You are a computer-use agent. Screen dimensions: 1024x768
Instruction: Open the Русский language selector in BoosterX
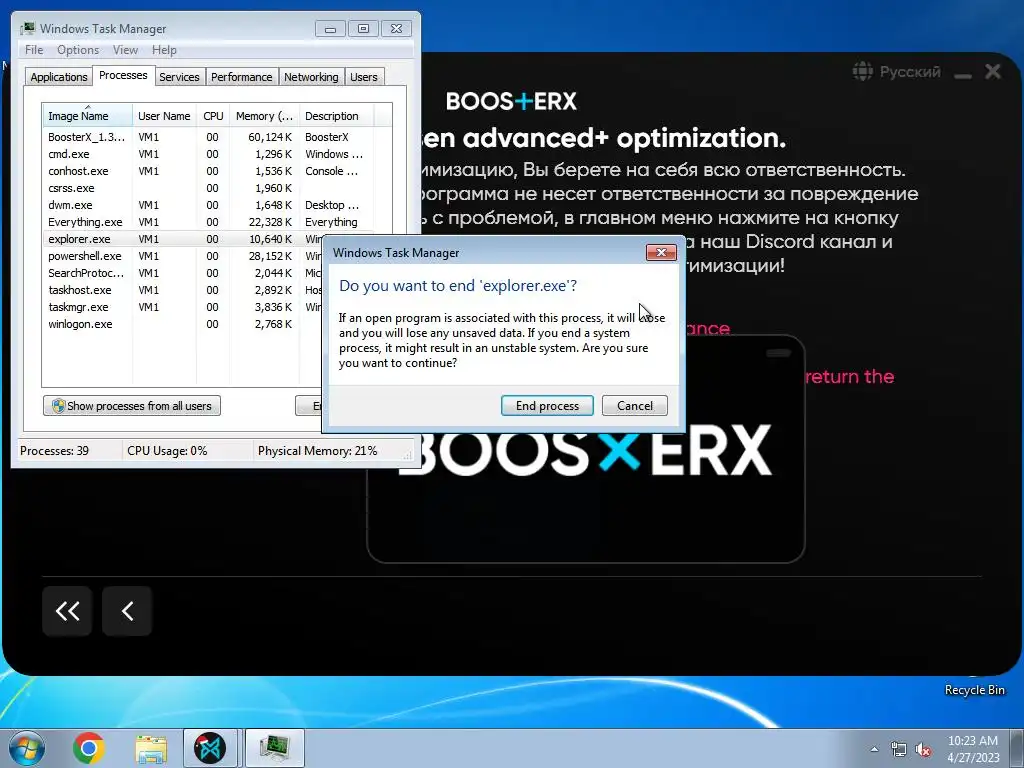tap(897, 71)
